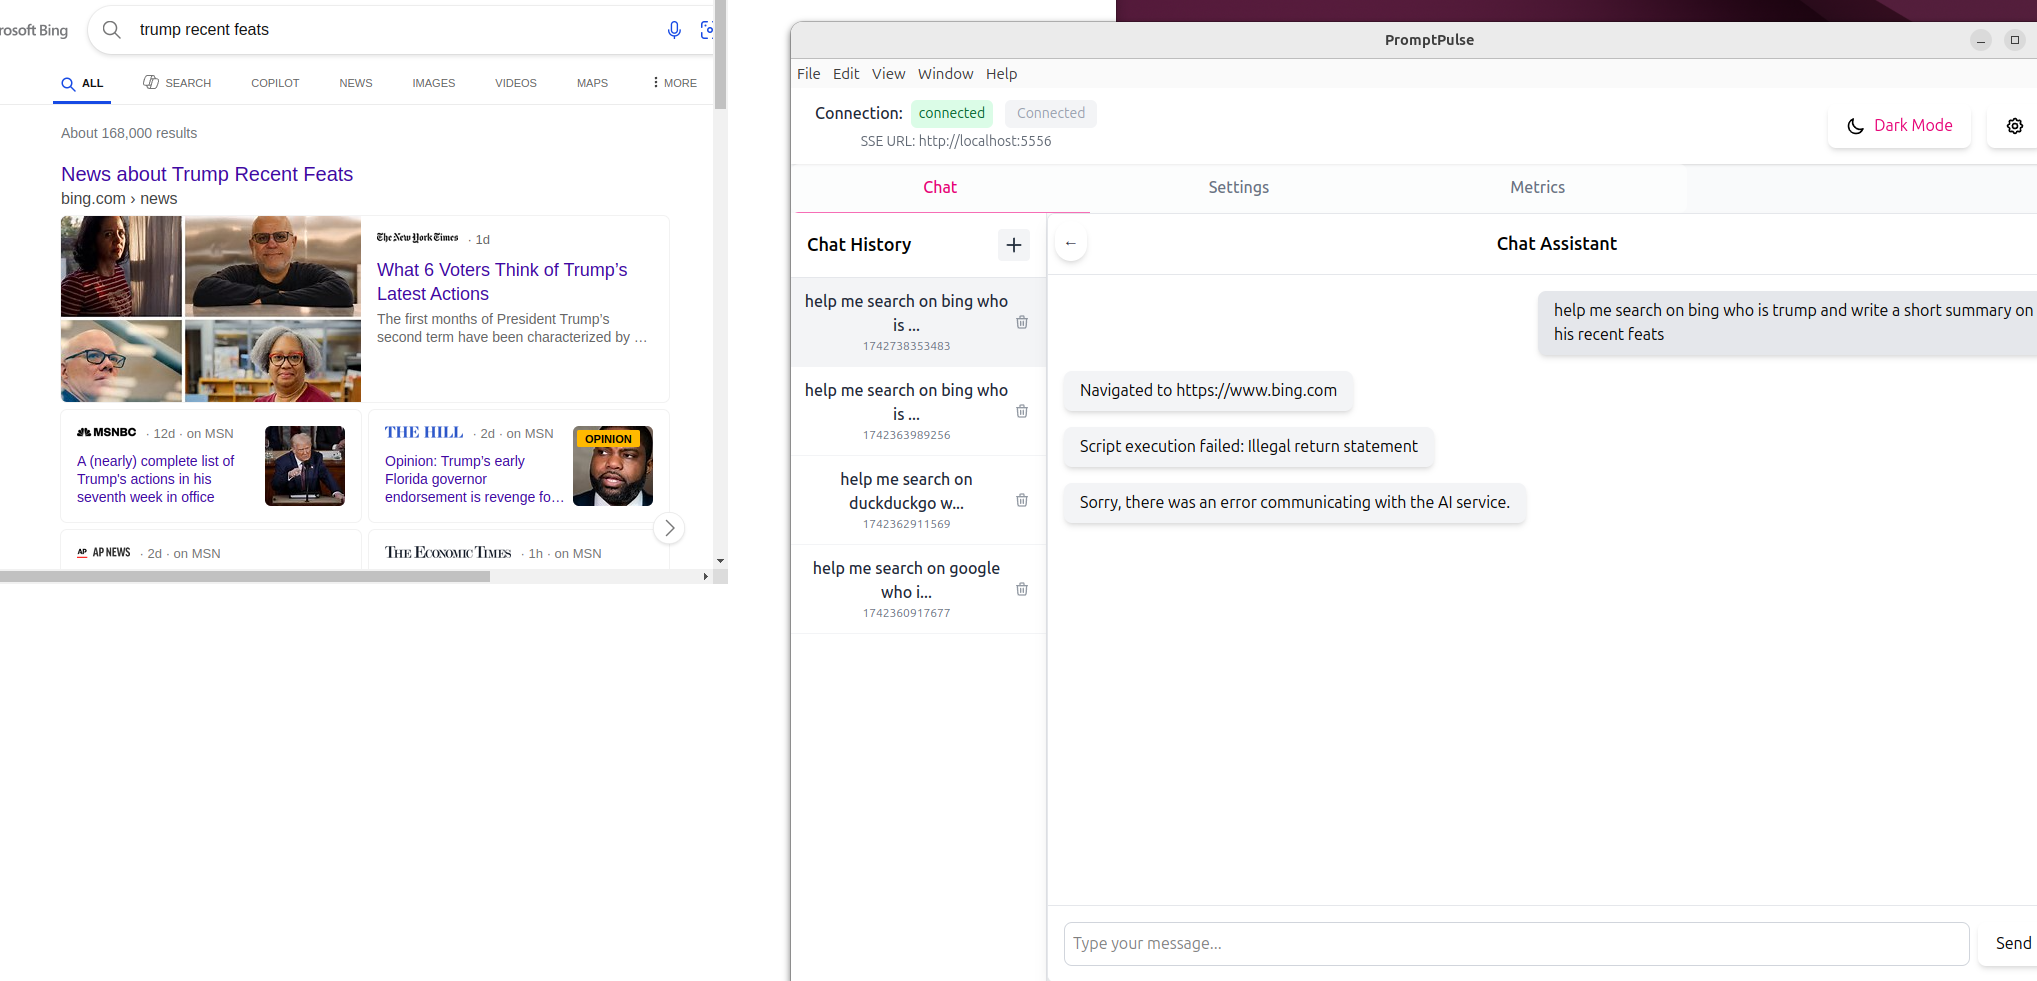This screenshot has width=2037, height=981.
Task: Select the Chat tab
Action: pos(940,188)
